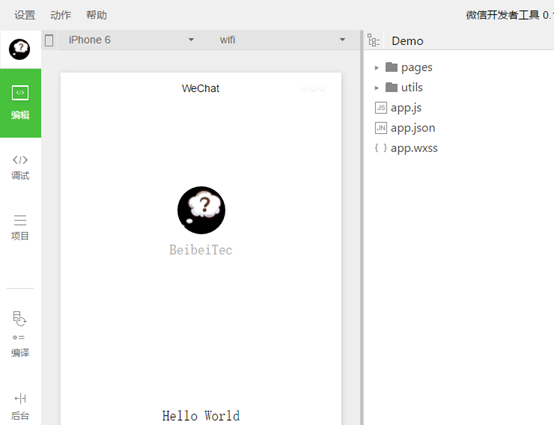Click the WeChat title in simulator
554x425 pixels.
coord(200,88)
